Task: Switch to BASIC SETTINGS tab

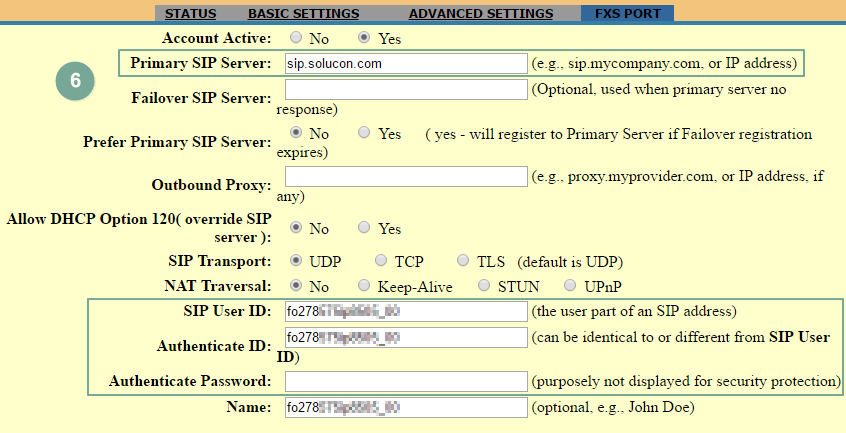Action: click(x=303, y=14)
